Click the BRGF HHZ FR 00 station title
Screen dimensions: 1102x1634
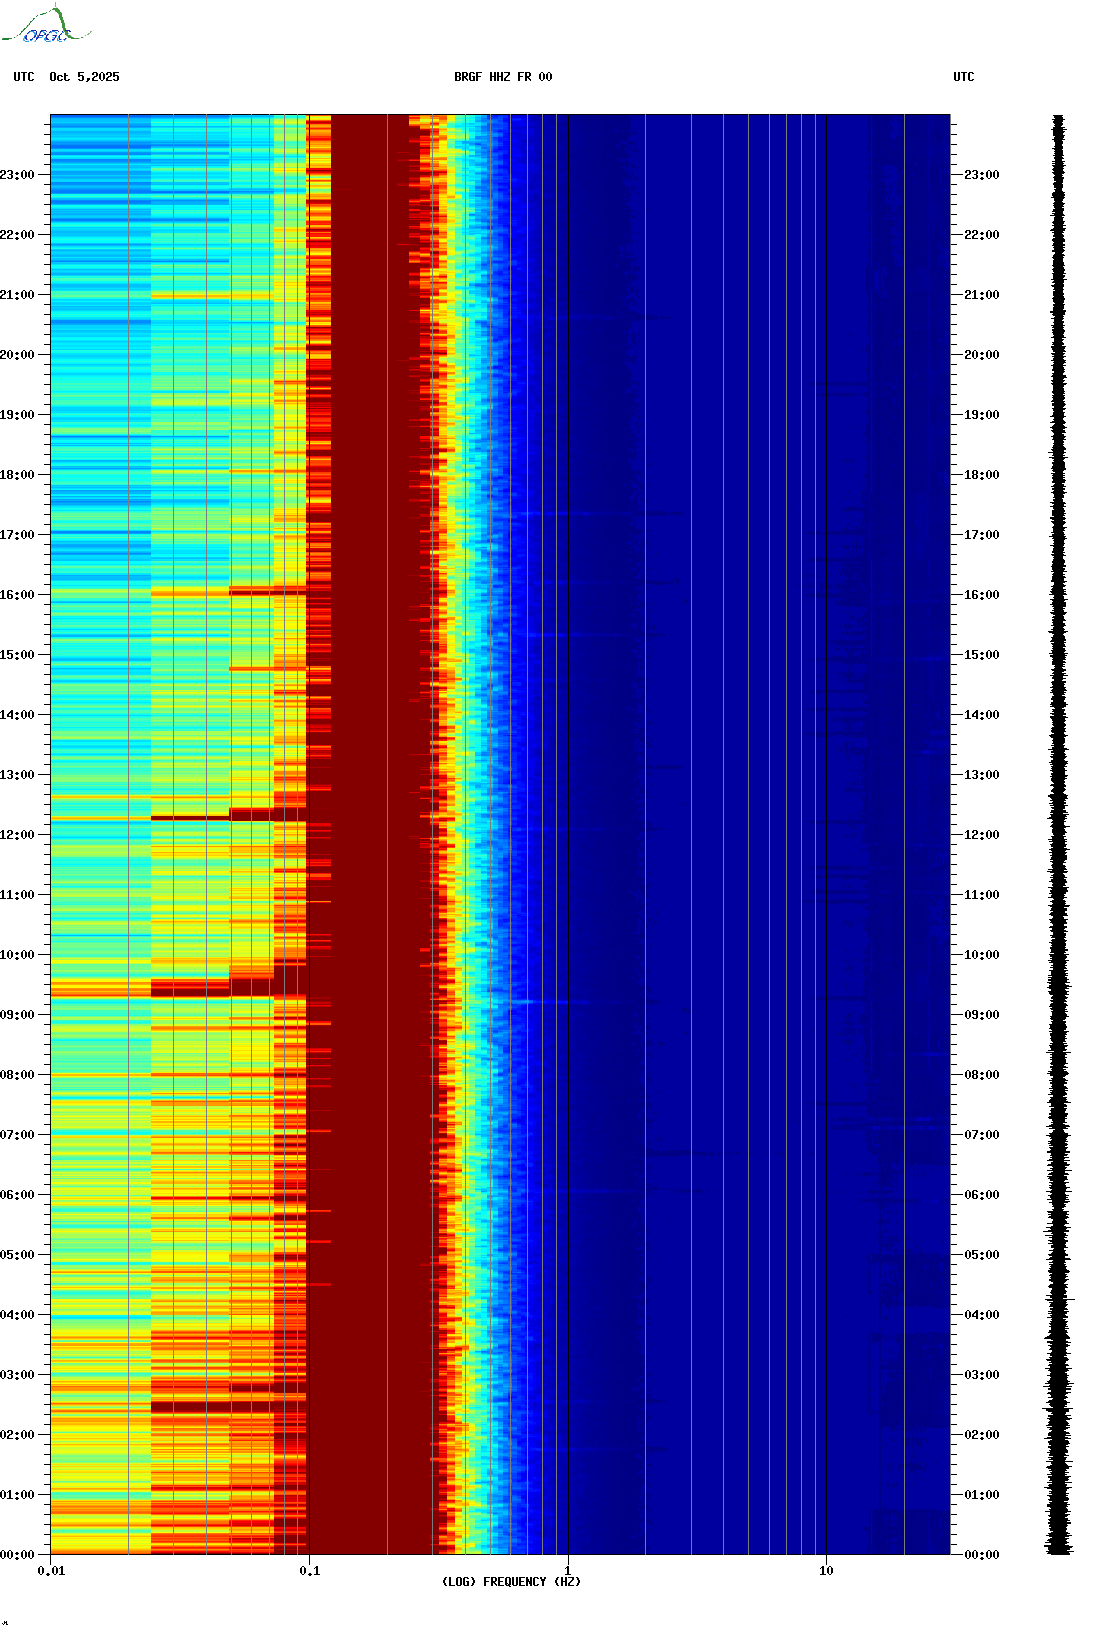502,77
